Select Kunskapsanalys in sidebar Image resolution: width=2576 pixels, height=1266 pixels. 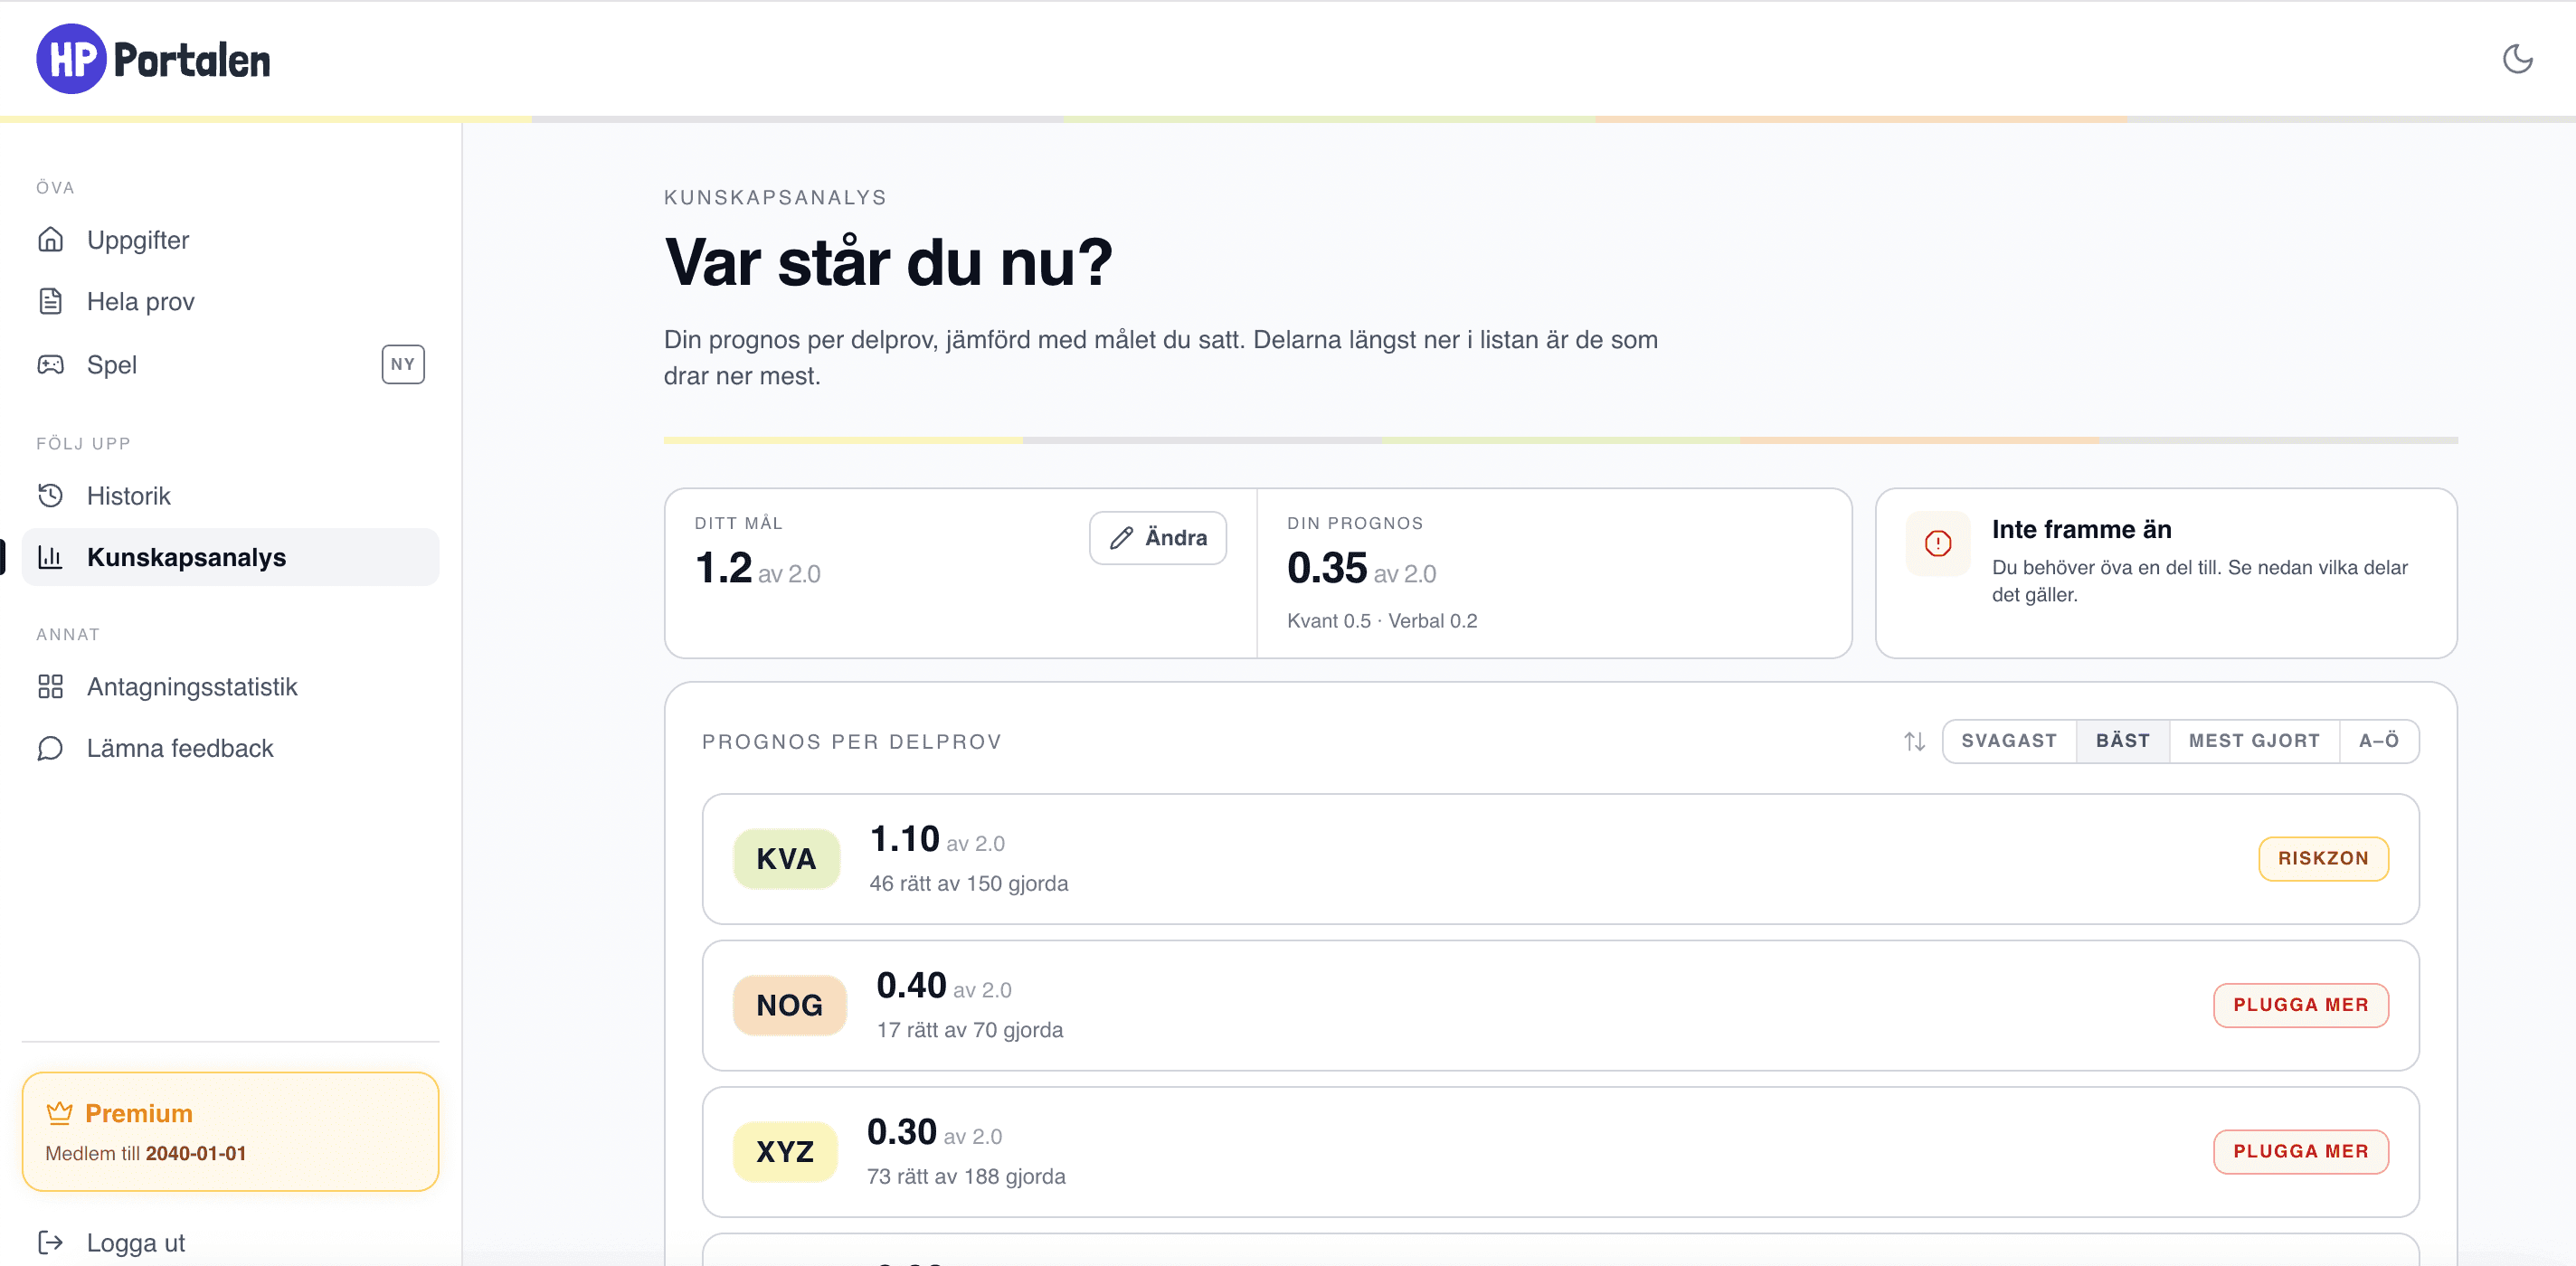coord(230,557)
